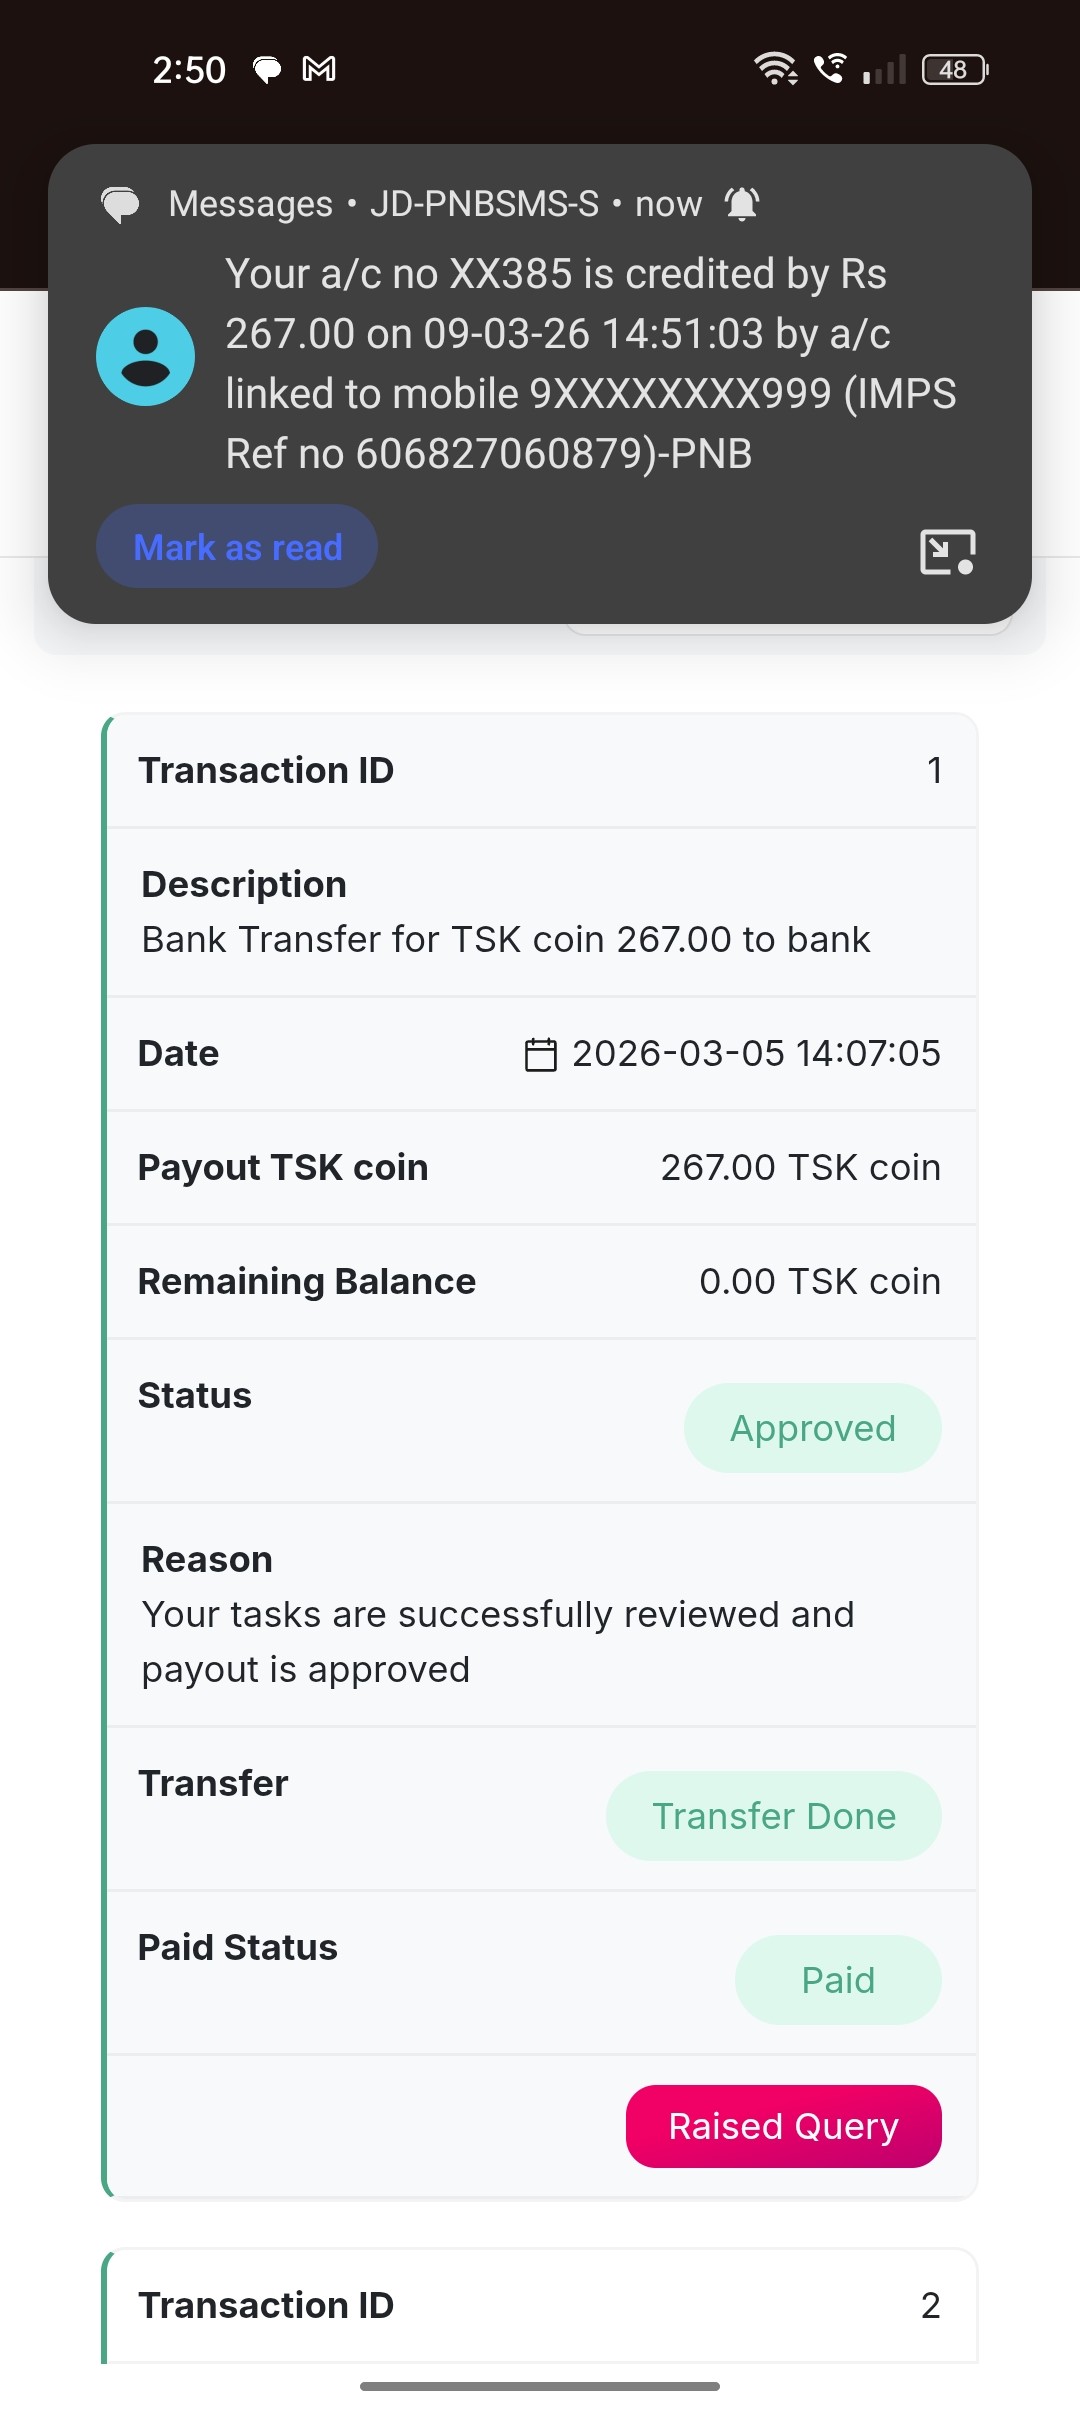
Task: Tap the Paid status badge
Action: (x=837, y=1980)
